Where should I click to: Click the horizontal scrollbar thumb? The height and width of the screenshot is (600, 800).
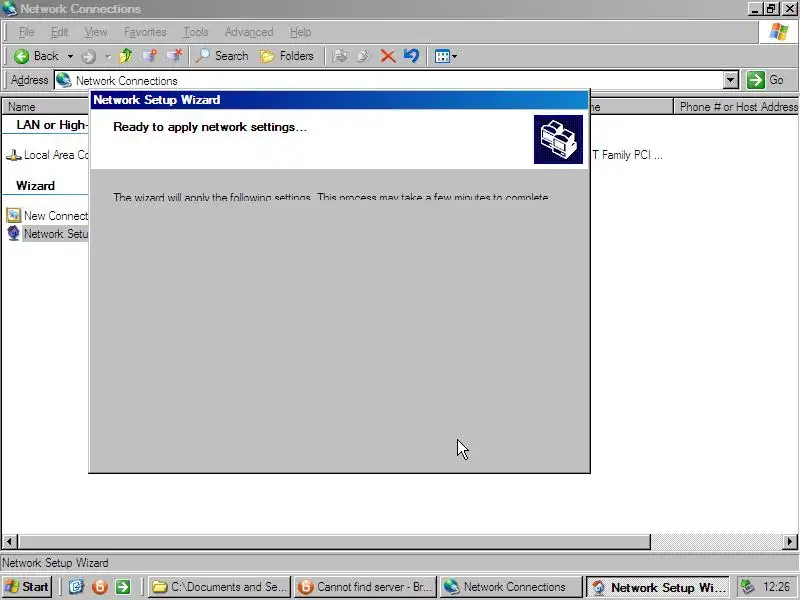[x=334, y=541]
